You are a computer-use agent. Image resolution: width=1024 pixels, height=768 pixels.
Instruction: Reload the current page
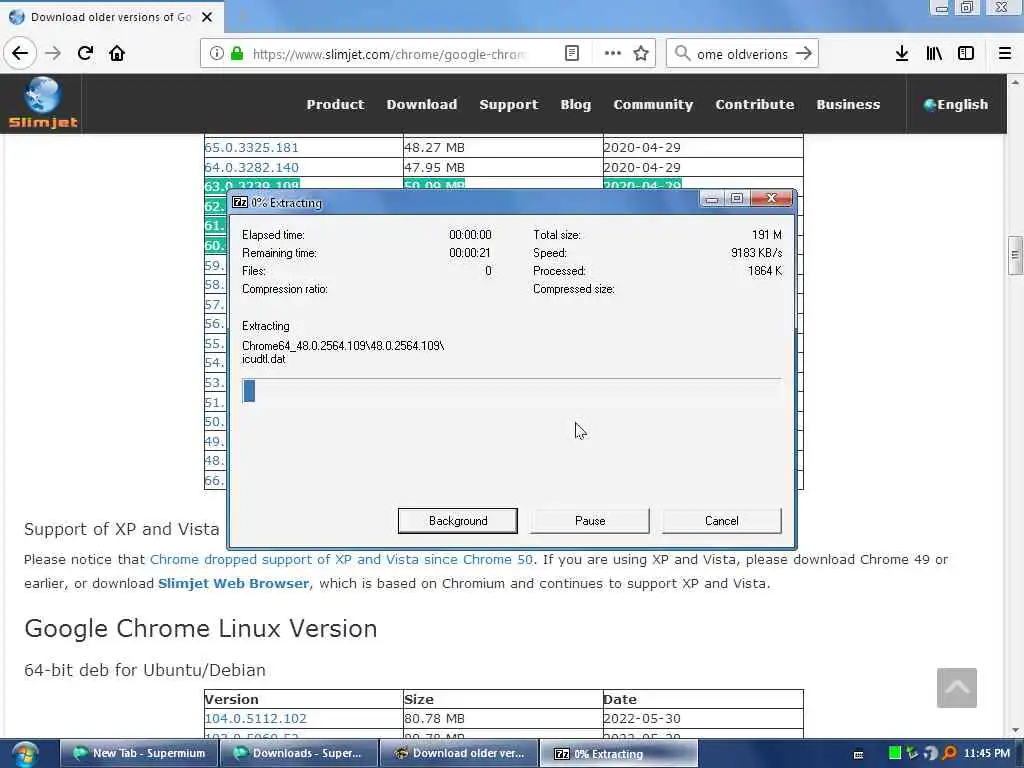[85, 54]
